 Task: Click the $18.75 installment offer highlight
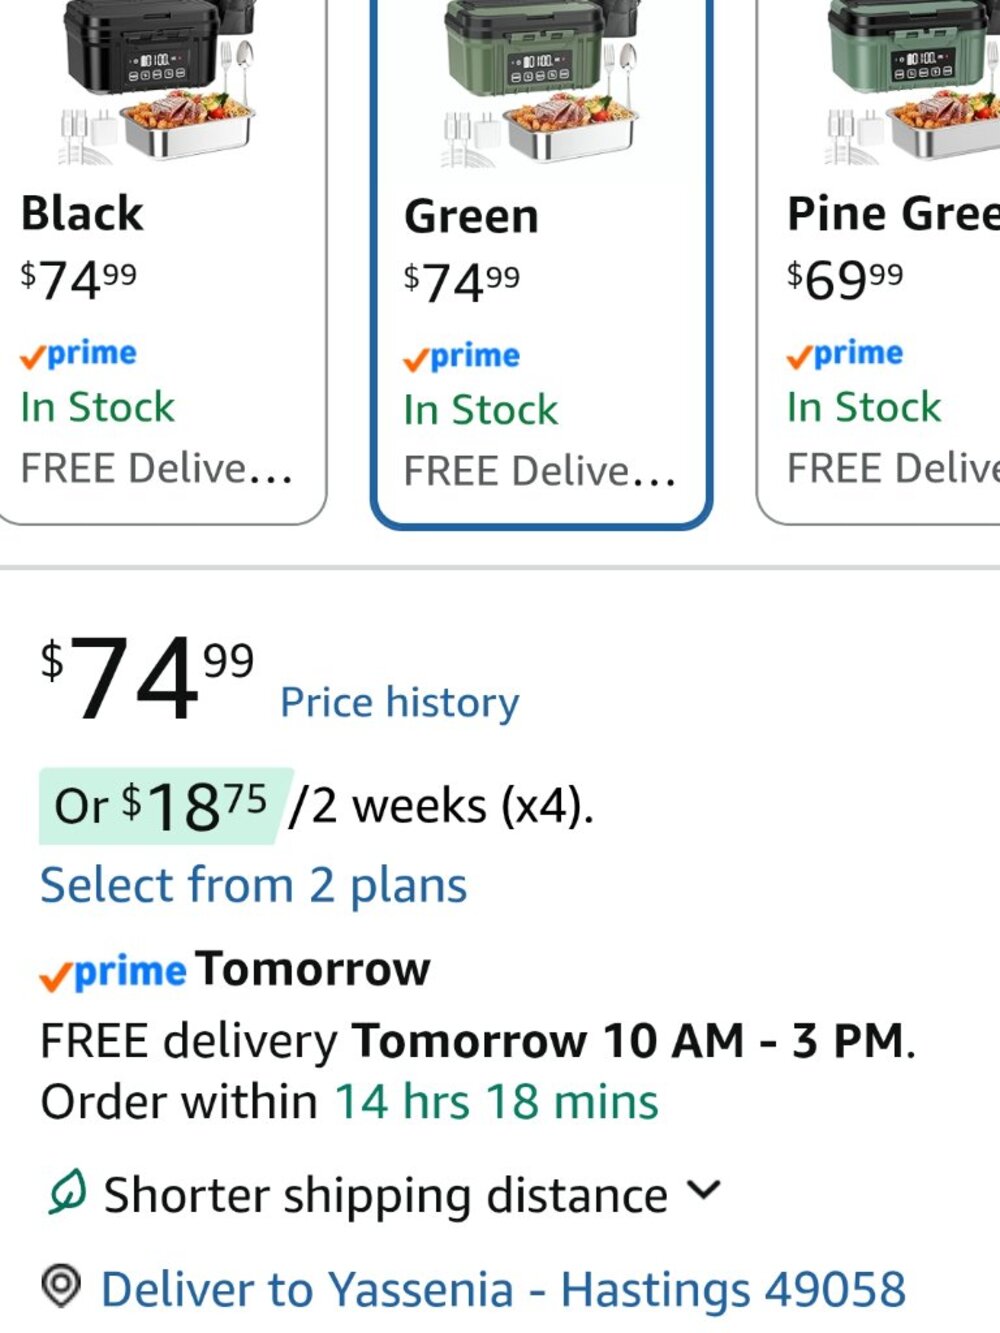165,805
